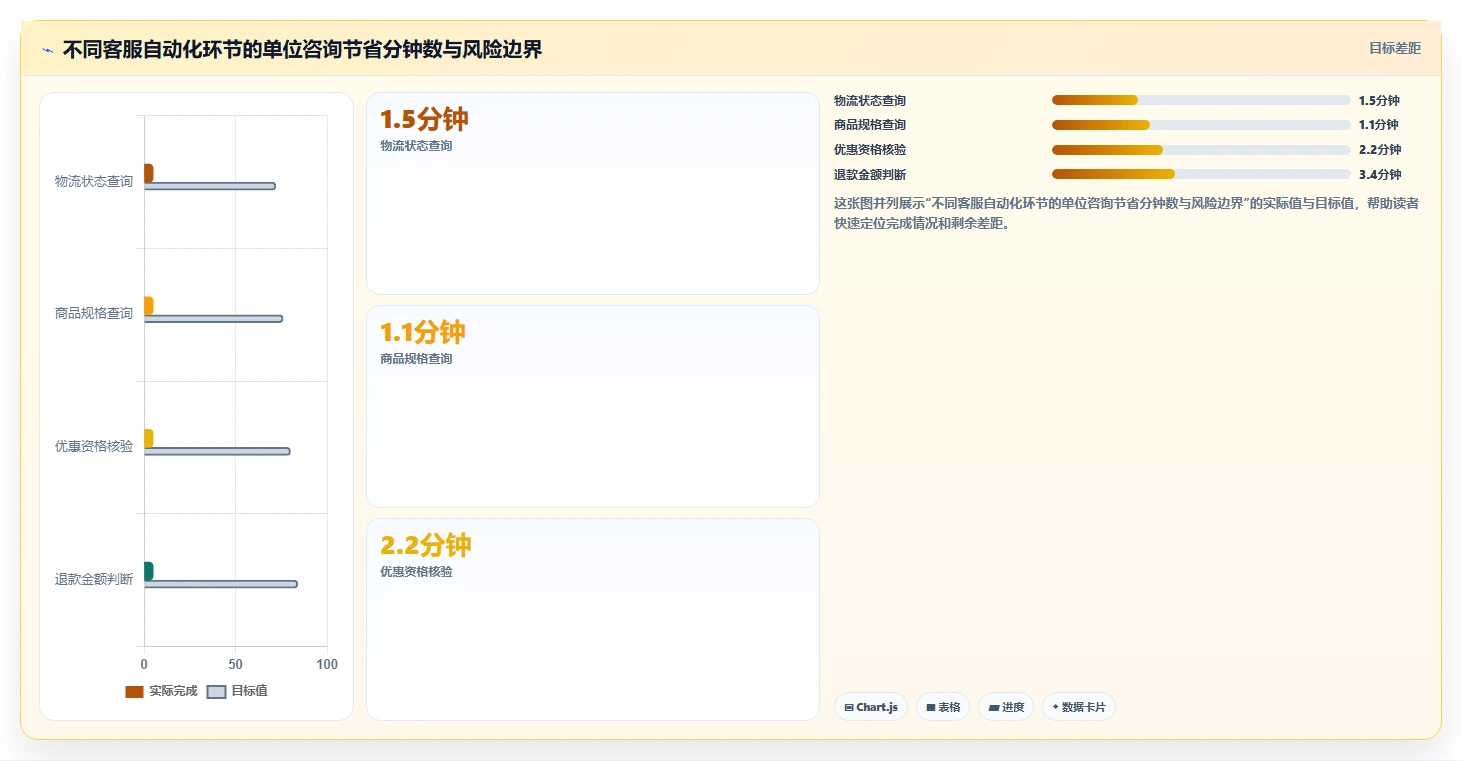Click the 3.4分钟 progress value
Viewport: 1462px width, 761px height.
pyautogui.click(x=1380, y=175)
